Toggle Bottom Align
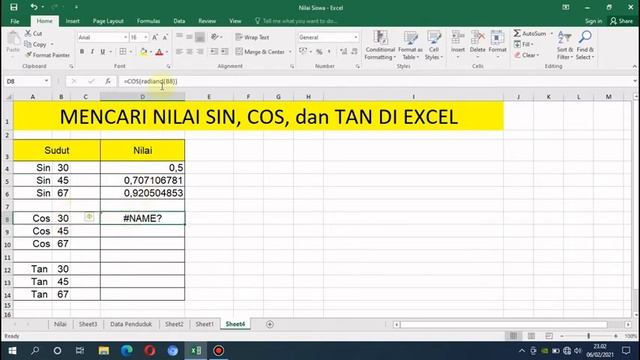The width and height of the screenshot is (640, 360). (x=200, y=37)
